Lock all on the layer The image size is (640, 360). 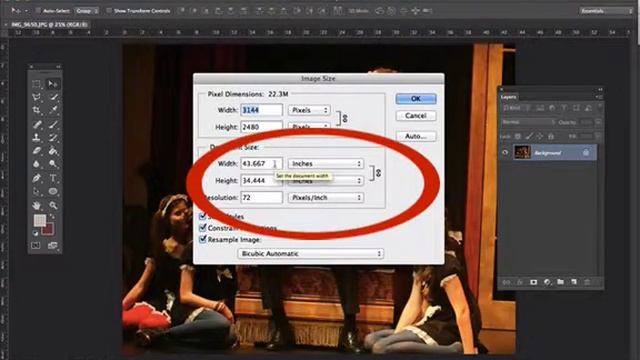click(x=551, y=136)
